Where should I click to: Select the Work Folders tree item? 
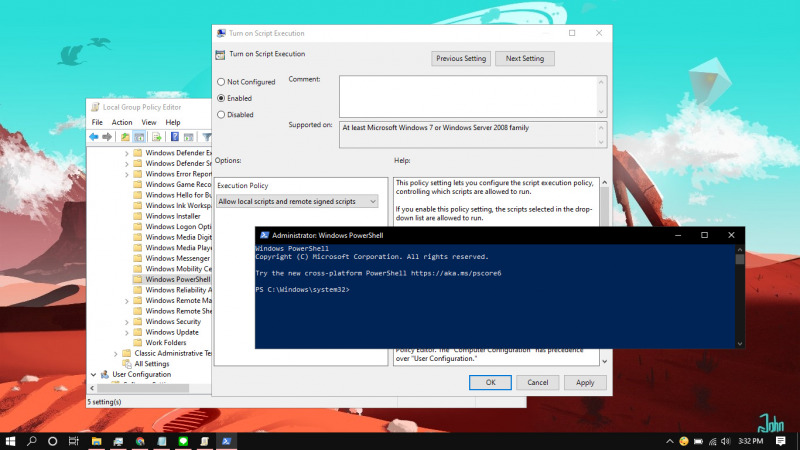[x=160, y=343]
